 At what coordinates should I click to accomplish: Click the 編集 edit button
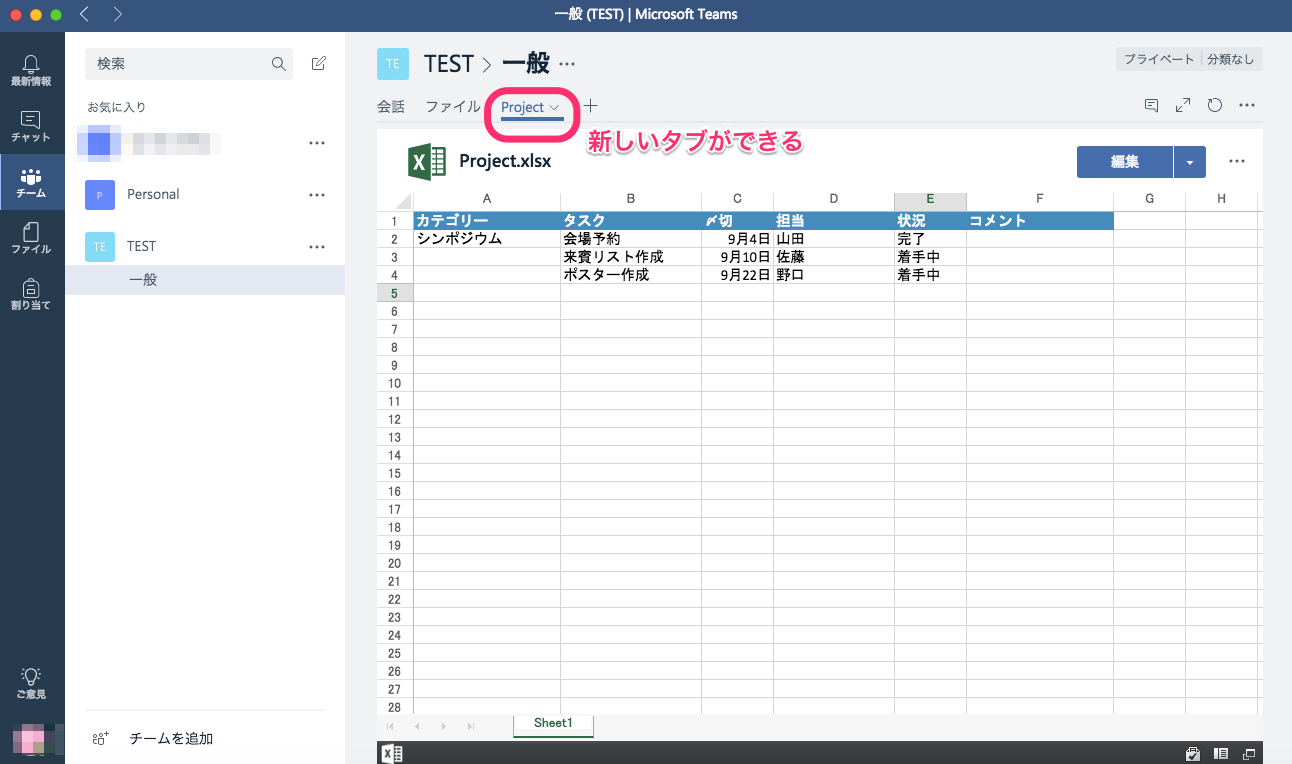[x=1124, y=162]
